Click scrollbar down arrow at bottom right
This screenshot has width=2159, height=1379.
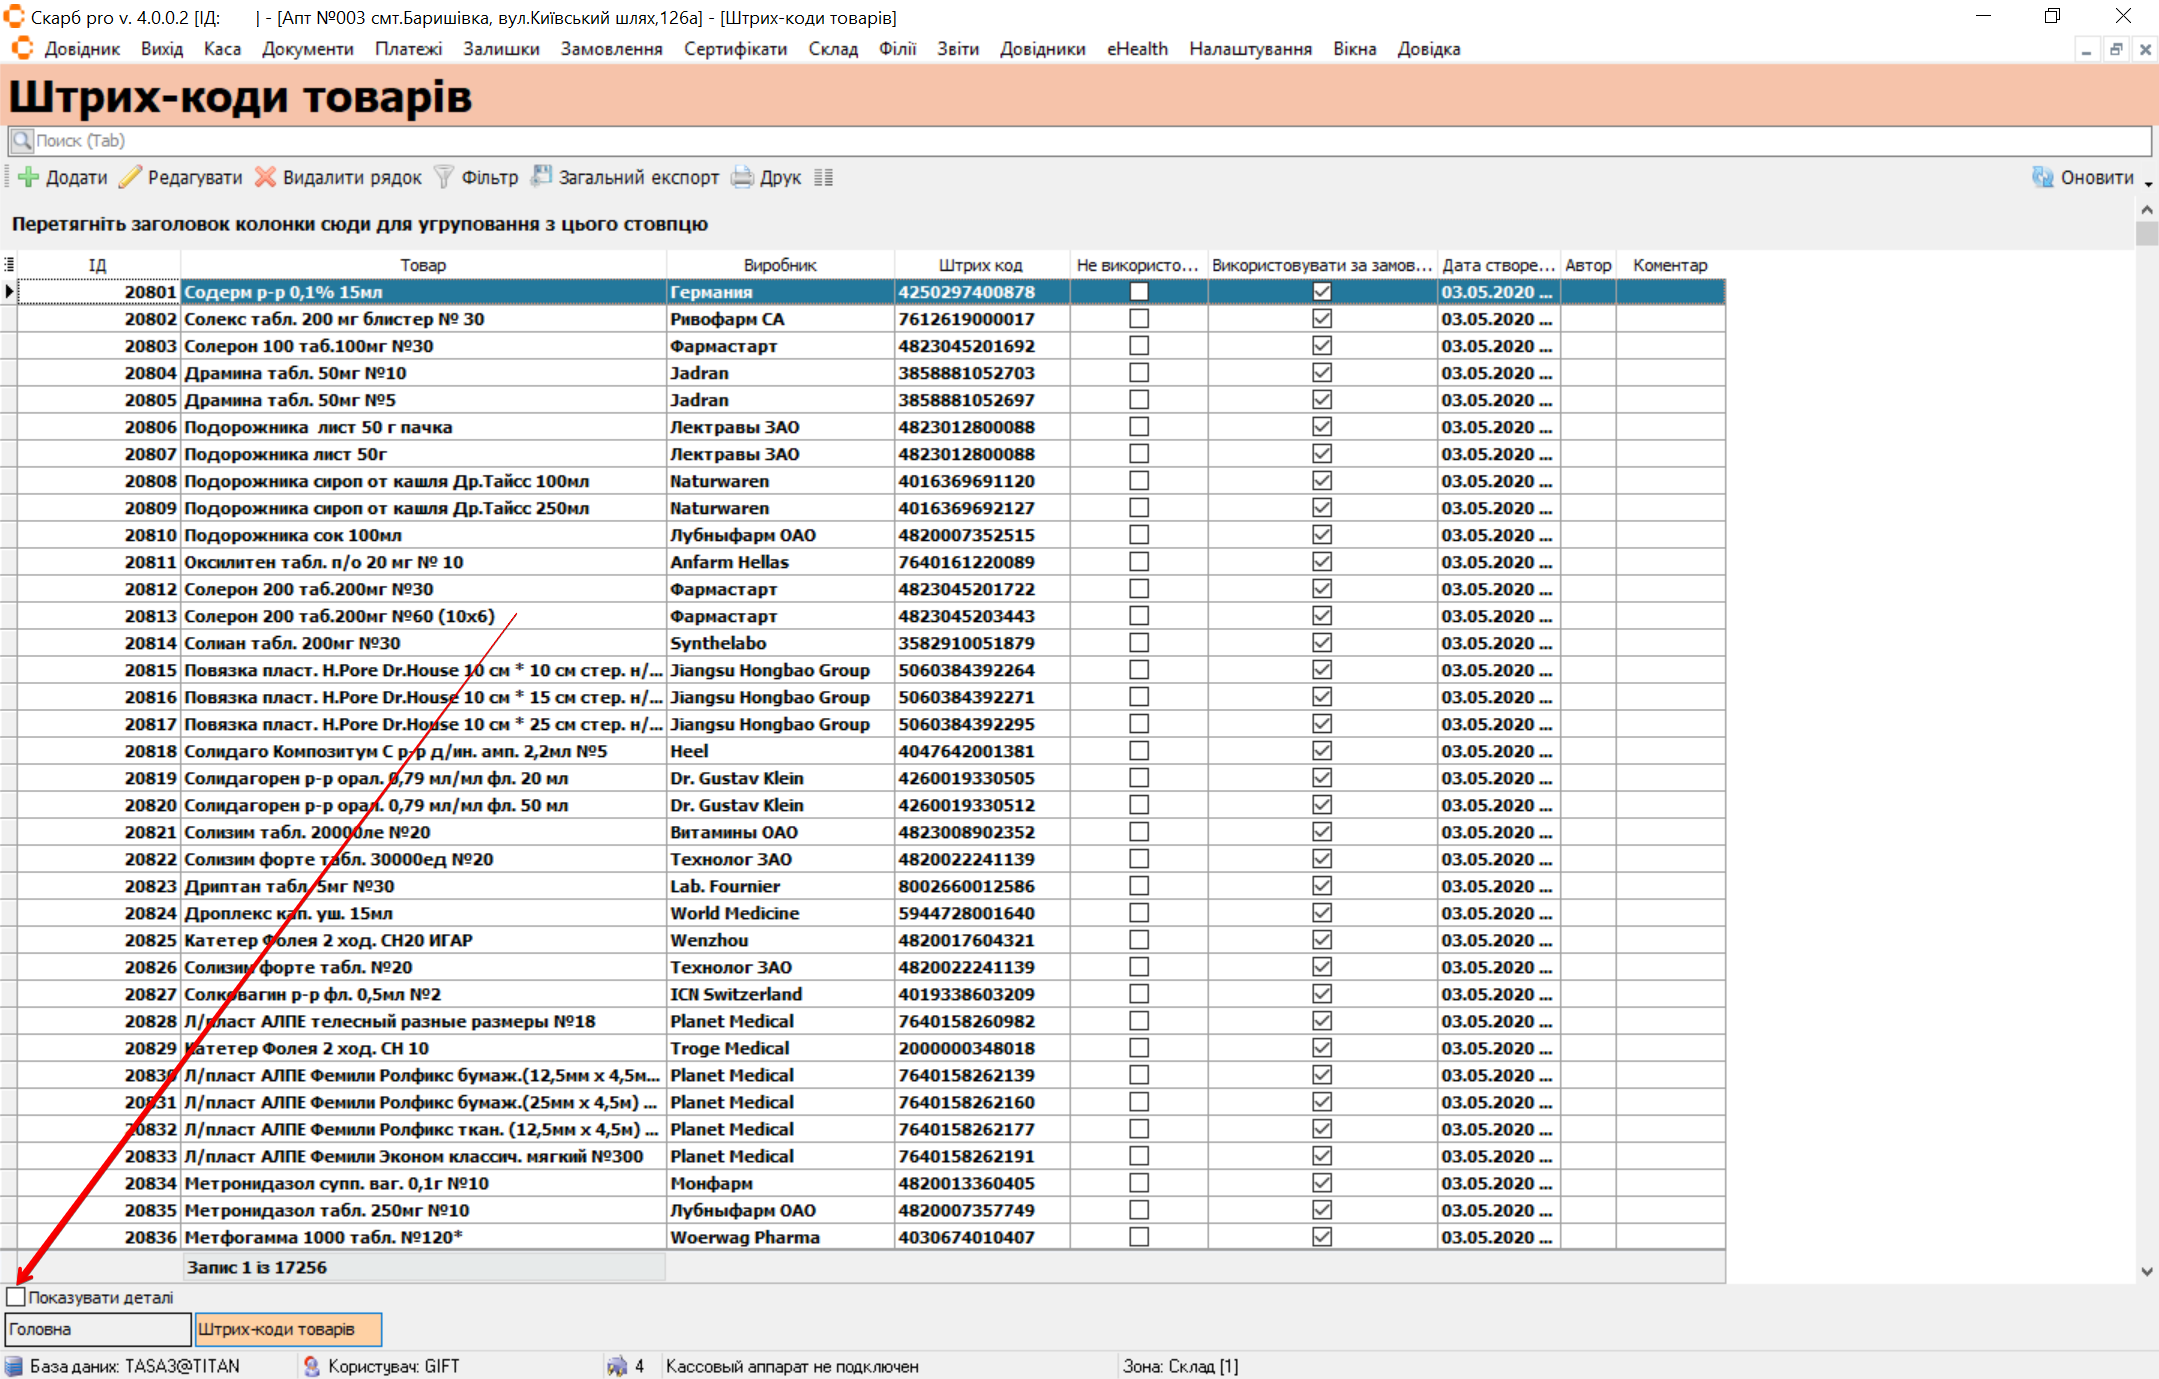[2147, 1272]
